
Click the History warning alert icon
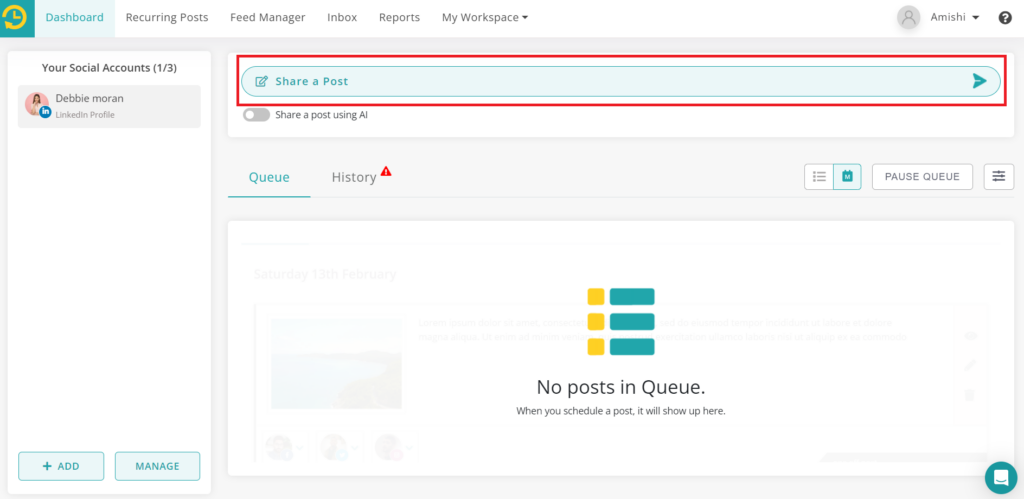pos(386,171)
